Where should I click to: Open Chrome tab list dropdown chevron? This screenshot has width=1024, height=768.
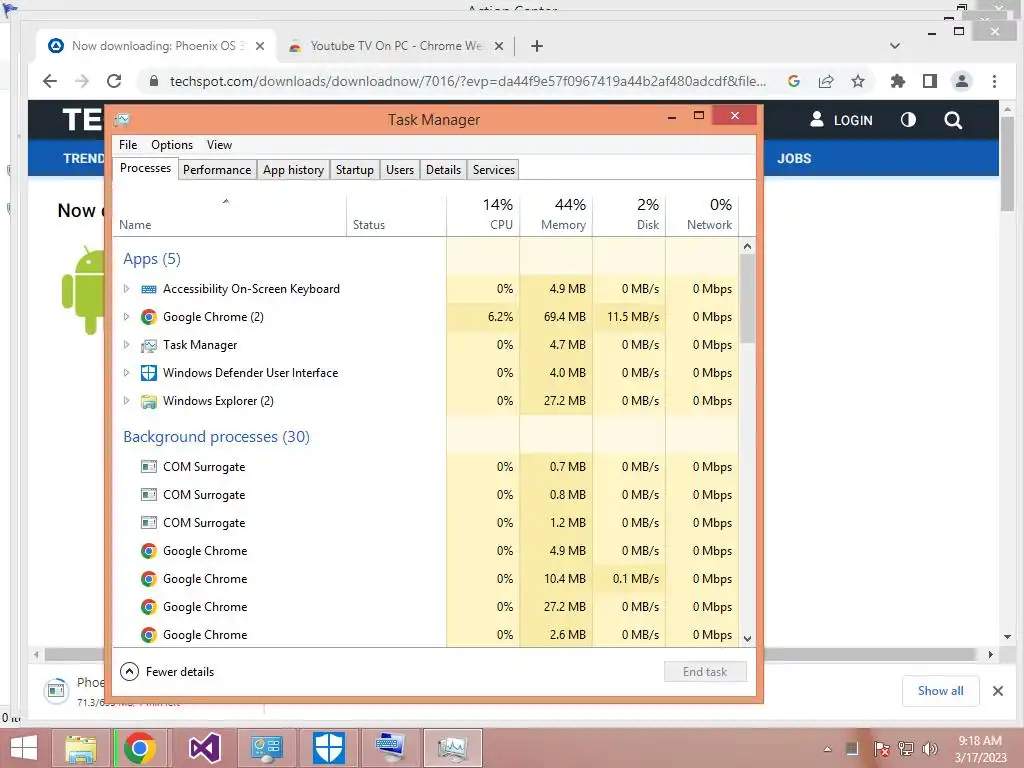coord(895,46)
